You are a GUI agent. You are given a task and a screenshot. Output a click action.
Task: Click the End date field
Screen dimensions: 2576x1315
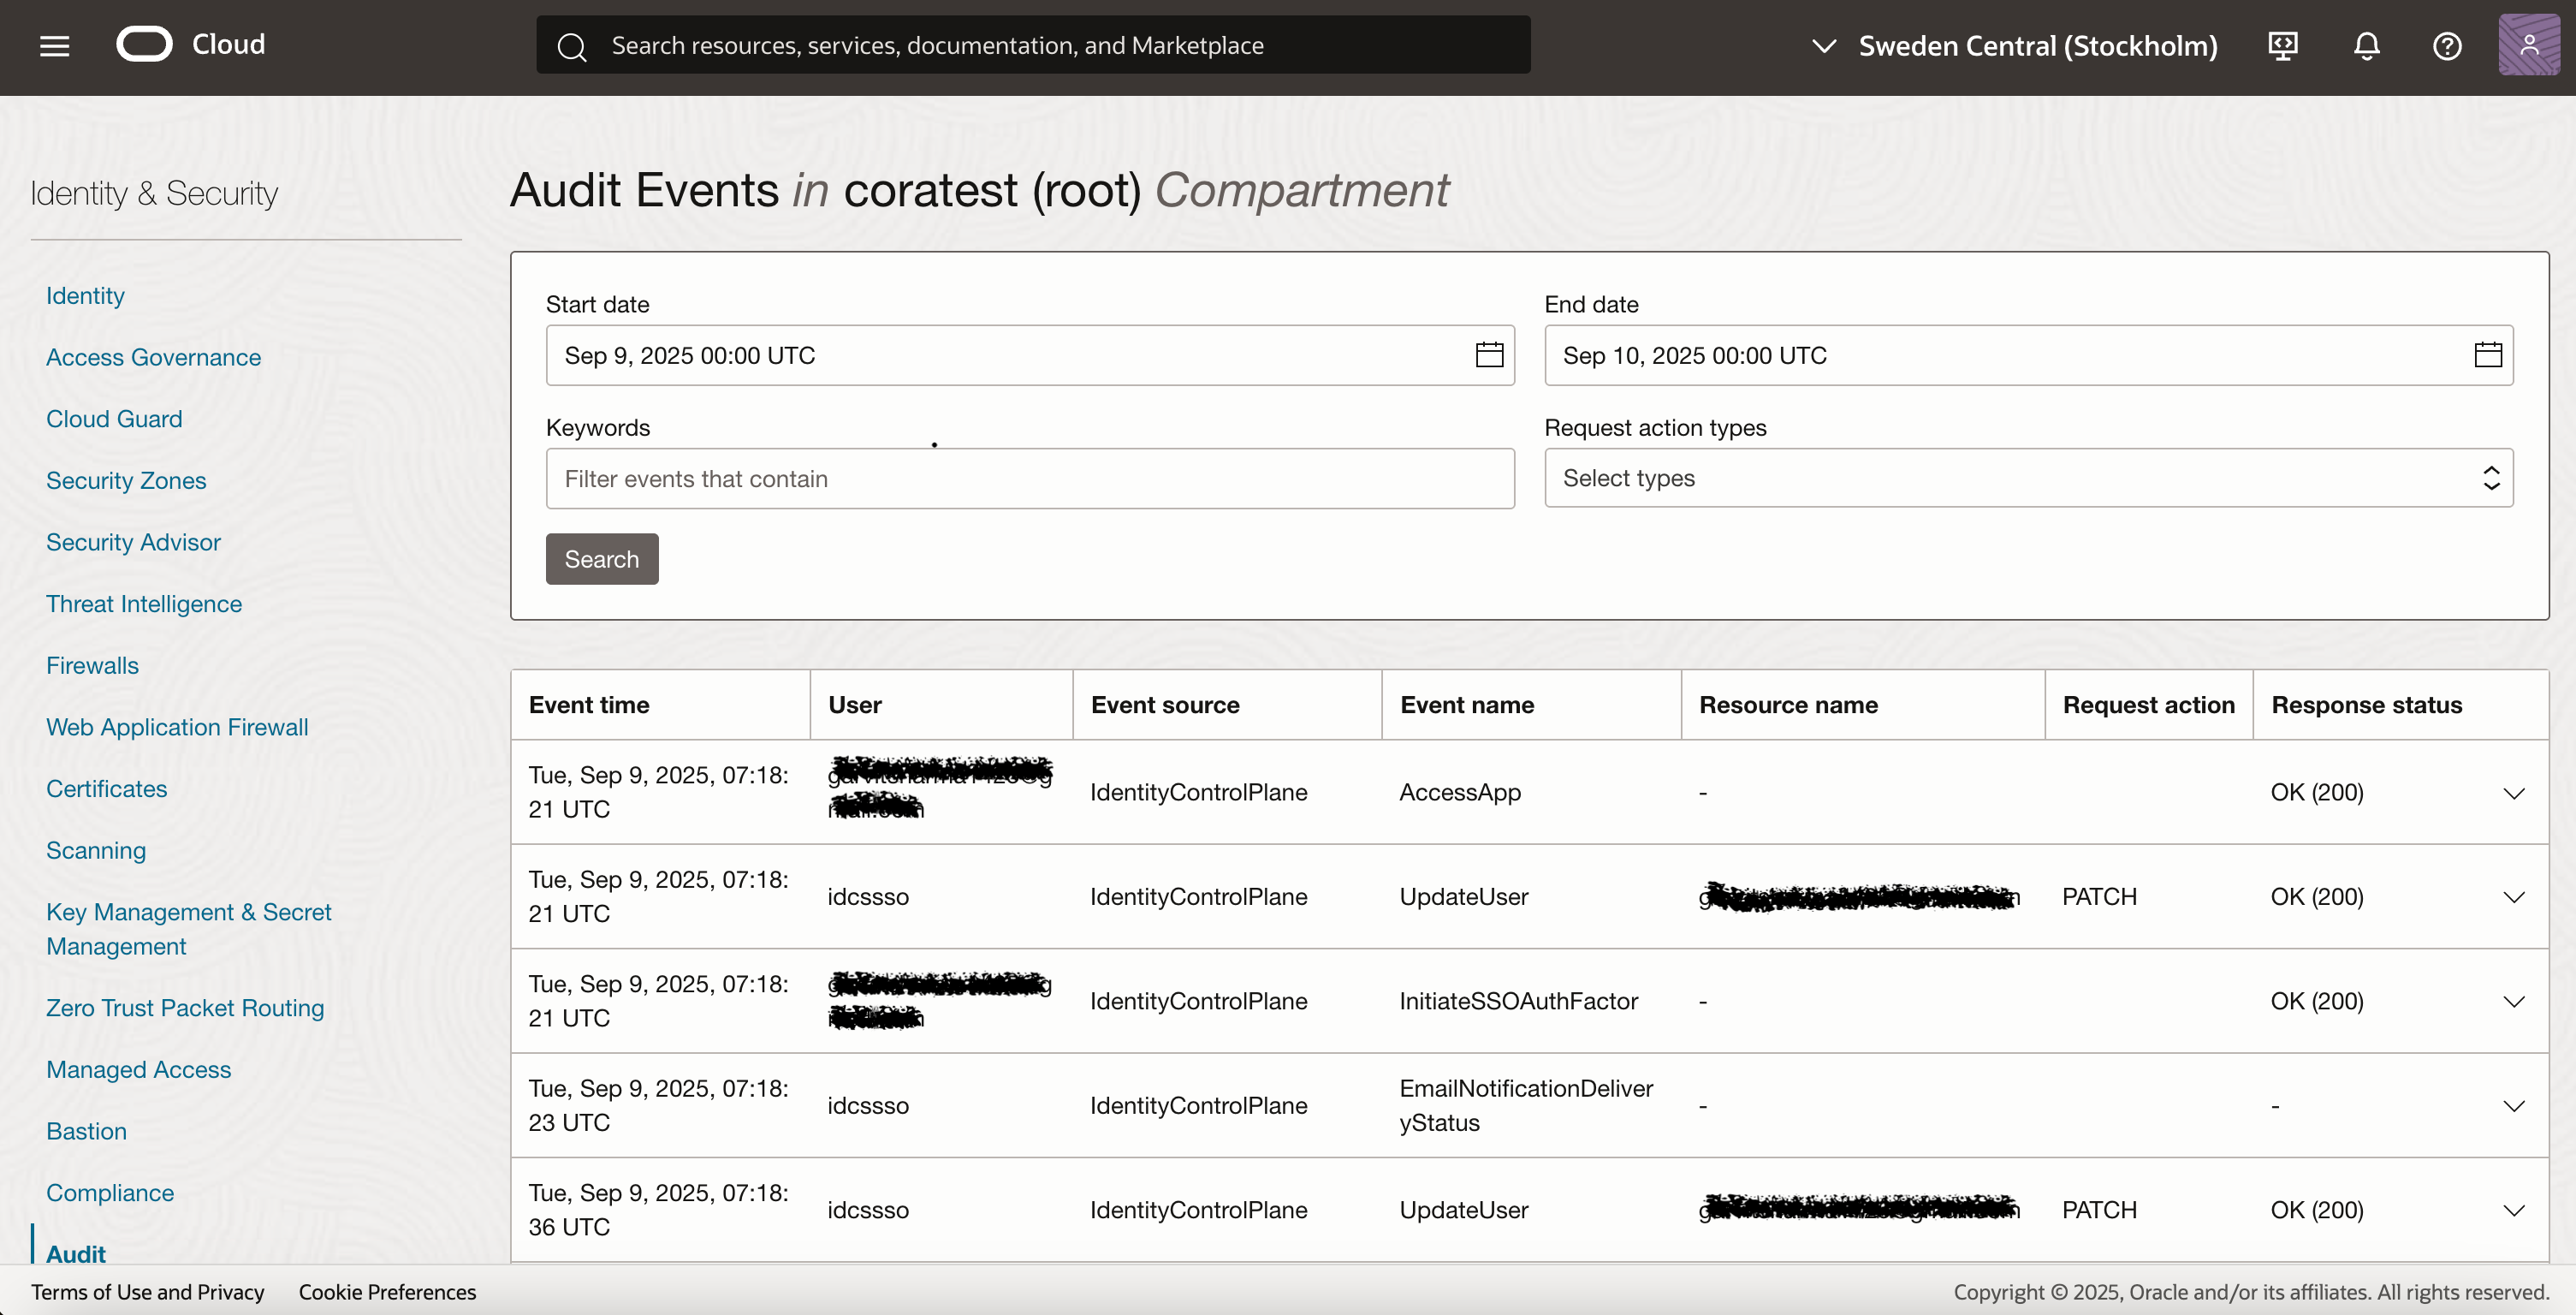click(2028, 355)
